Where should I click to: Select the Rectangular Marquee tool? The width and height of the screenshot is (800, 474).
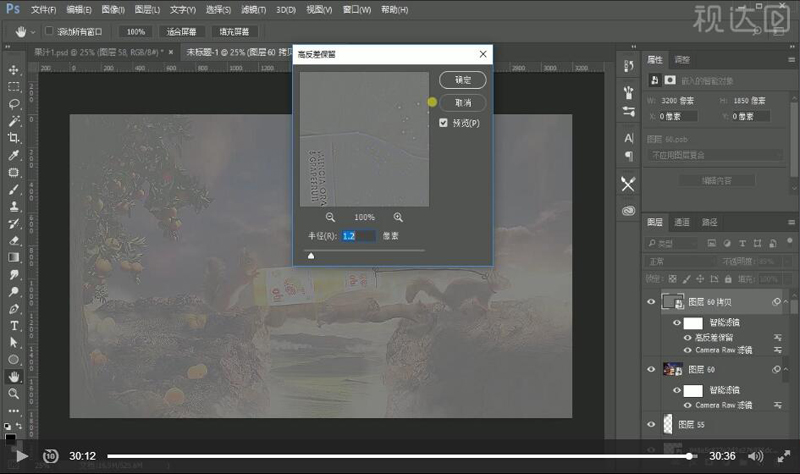pos(14,86)
